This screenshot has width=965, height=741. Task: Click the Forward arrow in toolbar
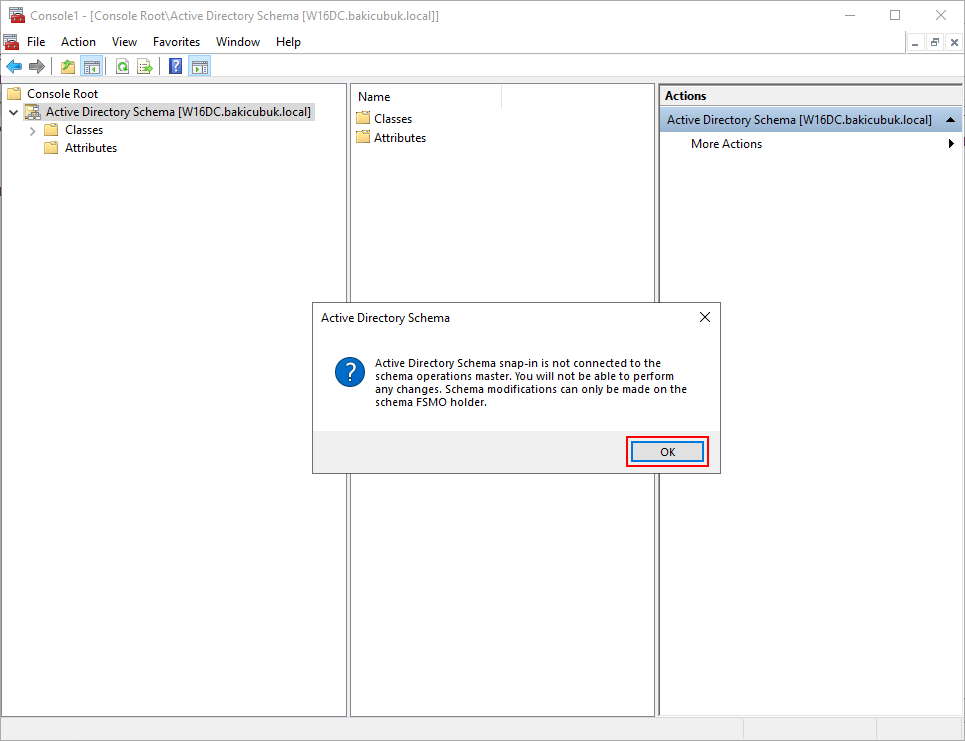click(37, 66)
